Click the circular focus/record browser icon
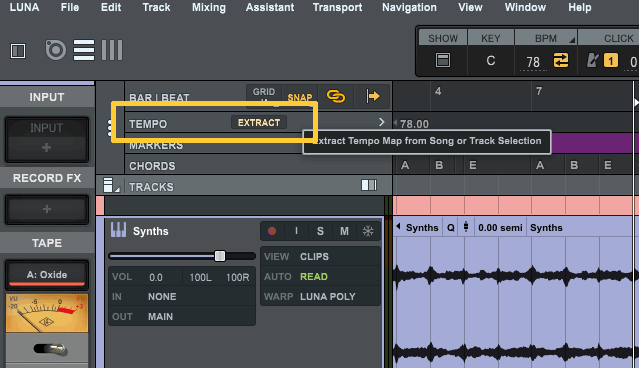The height and width of the screenshot is (368, 639). point(55,50)
